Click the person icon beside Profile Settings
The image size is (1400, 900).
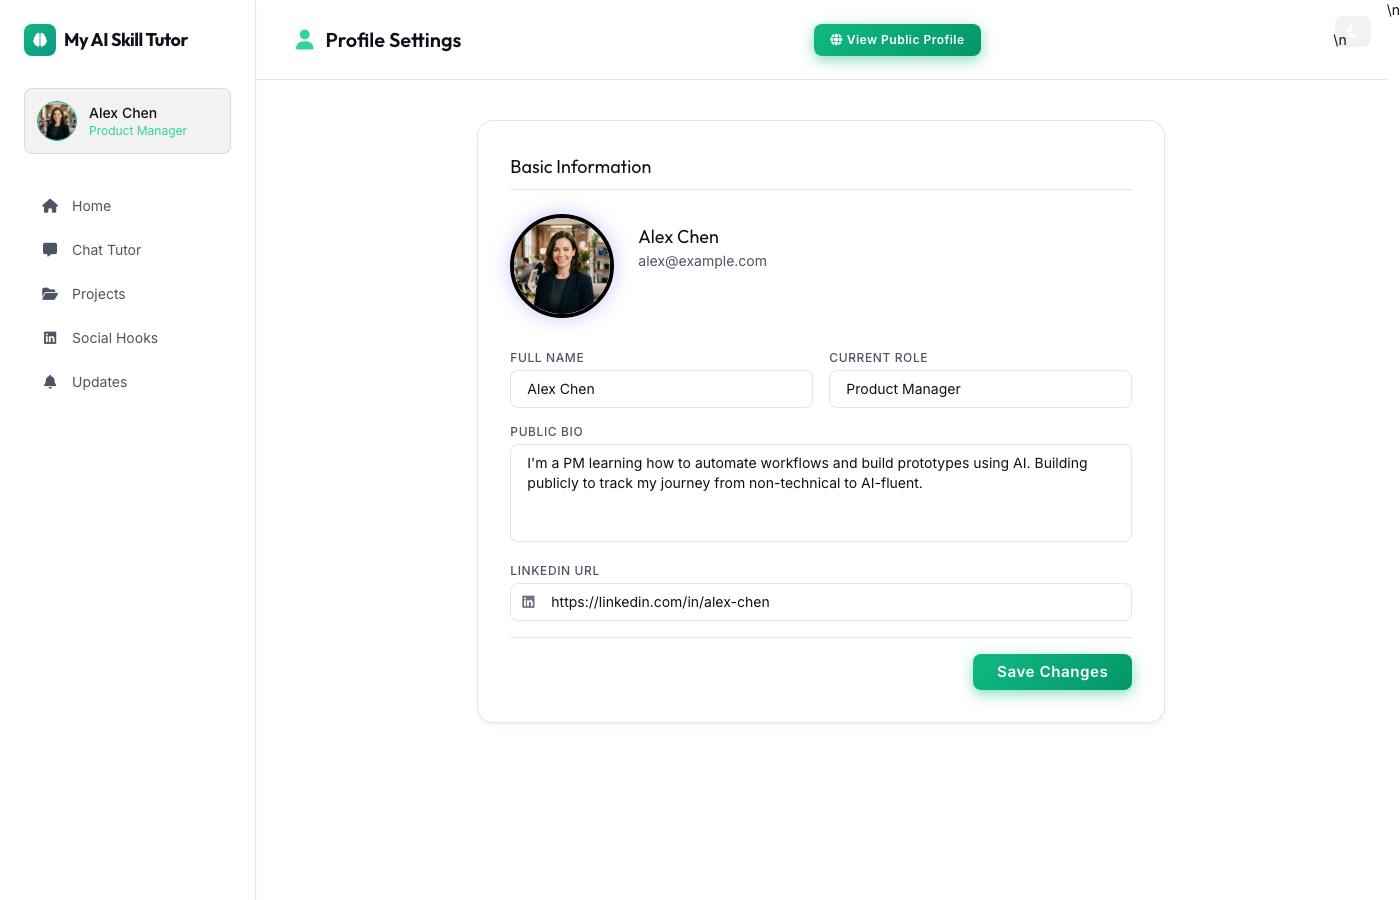click(305, 40)
